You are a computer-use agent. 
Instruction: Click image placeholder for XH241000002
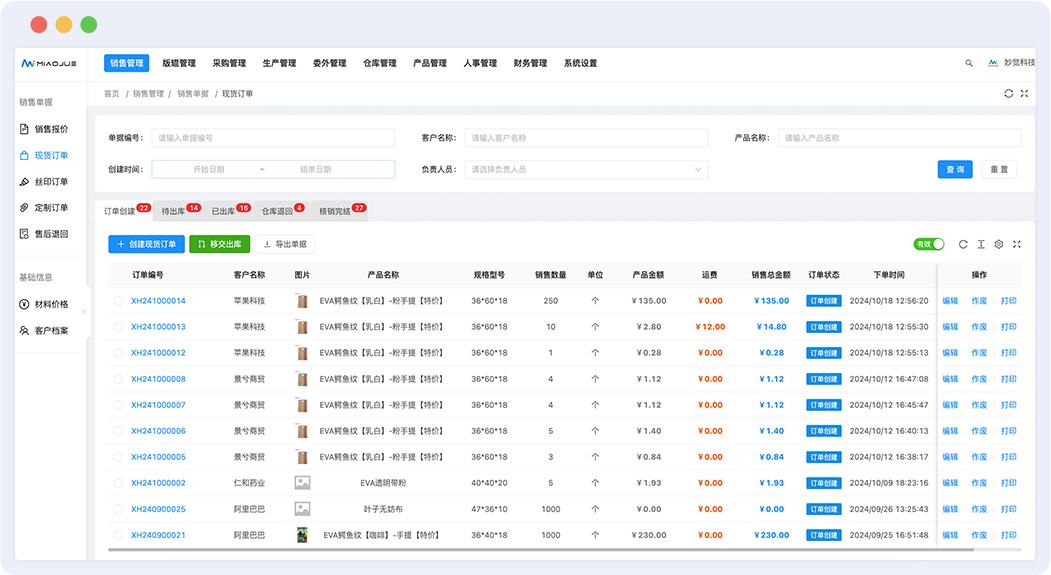302,483
